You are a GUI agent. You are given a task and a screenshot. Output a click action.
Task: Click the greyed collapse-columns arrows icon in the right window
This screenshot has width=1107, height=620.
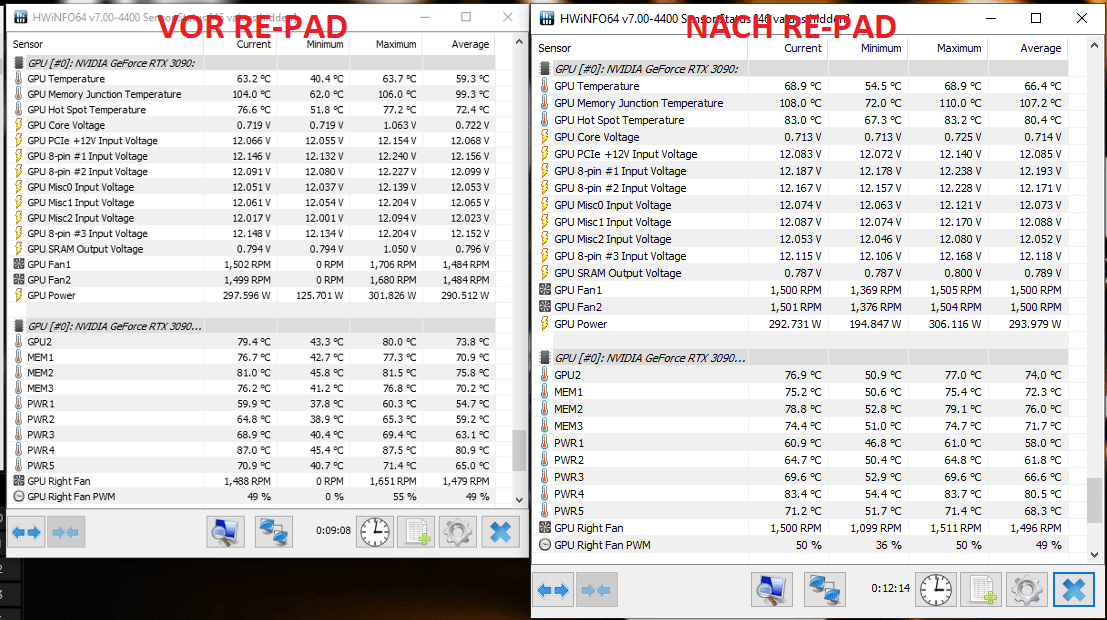point(596,590)
